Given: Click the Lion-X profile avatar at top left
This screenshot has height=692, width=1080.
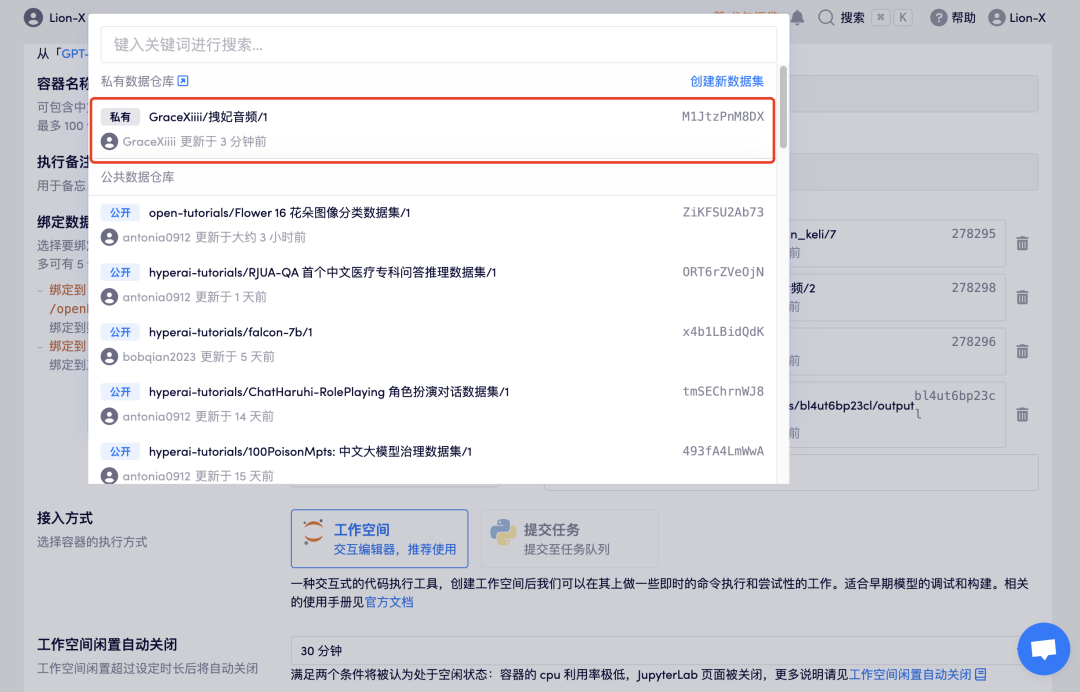Looking at the screenshot, I should [x=33, y=18].
